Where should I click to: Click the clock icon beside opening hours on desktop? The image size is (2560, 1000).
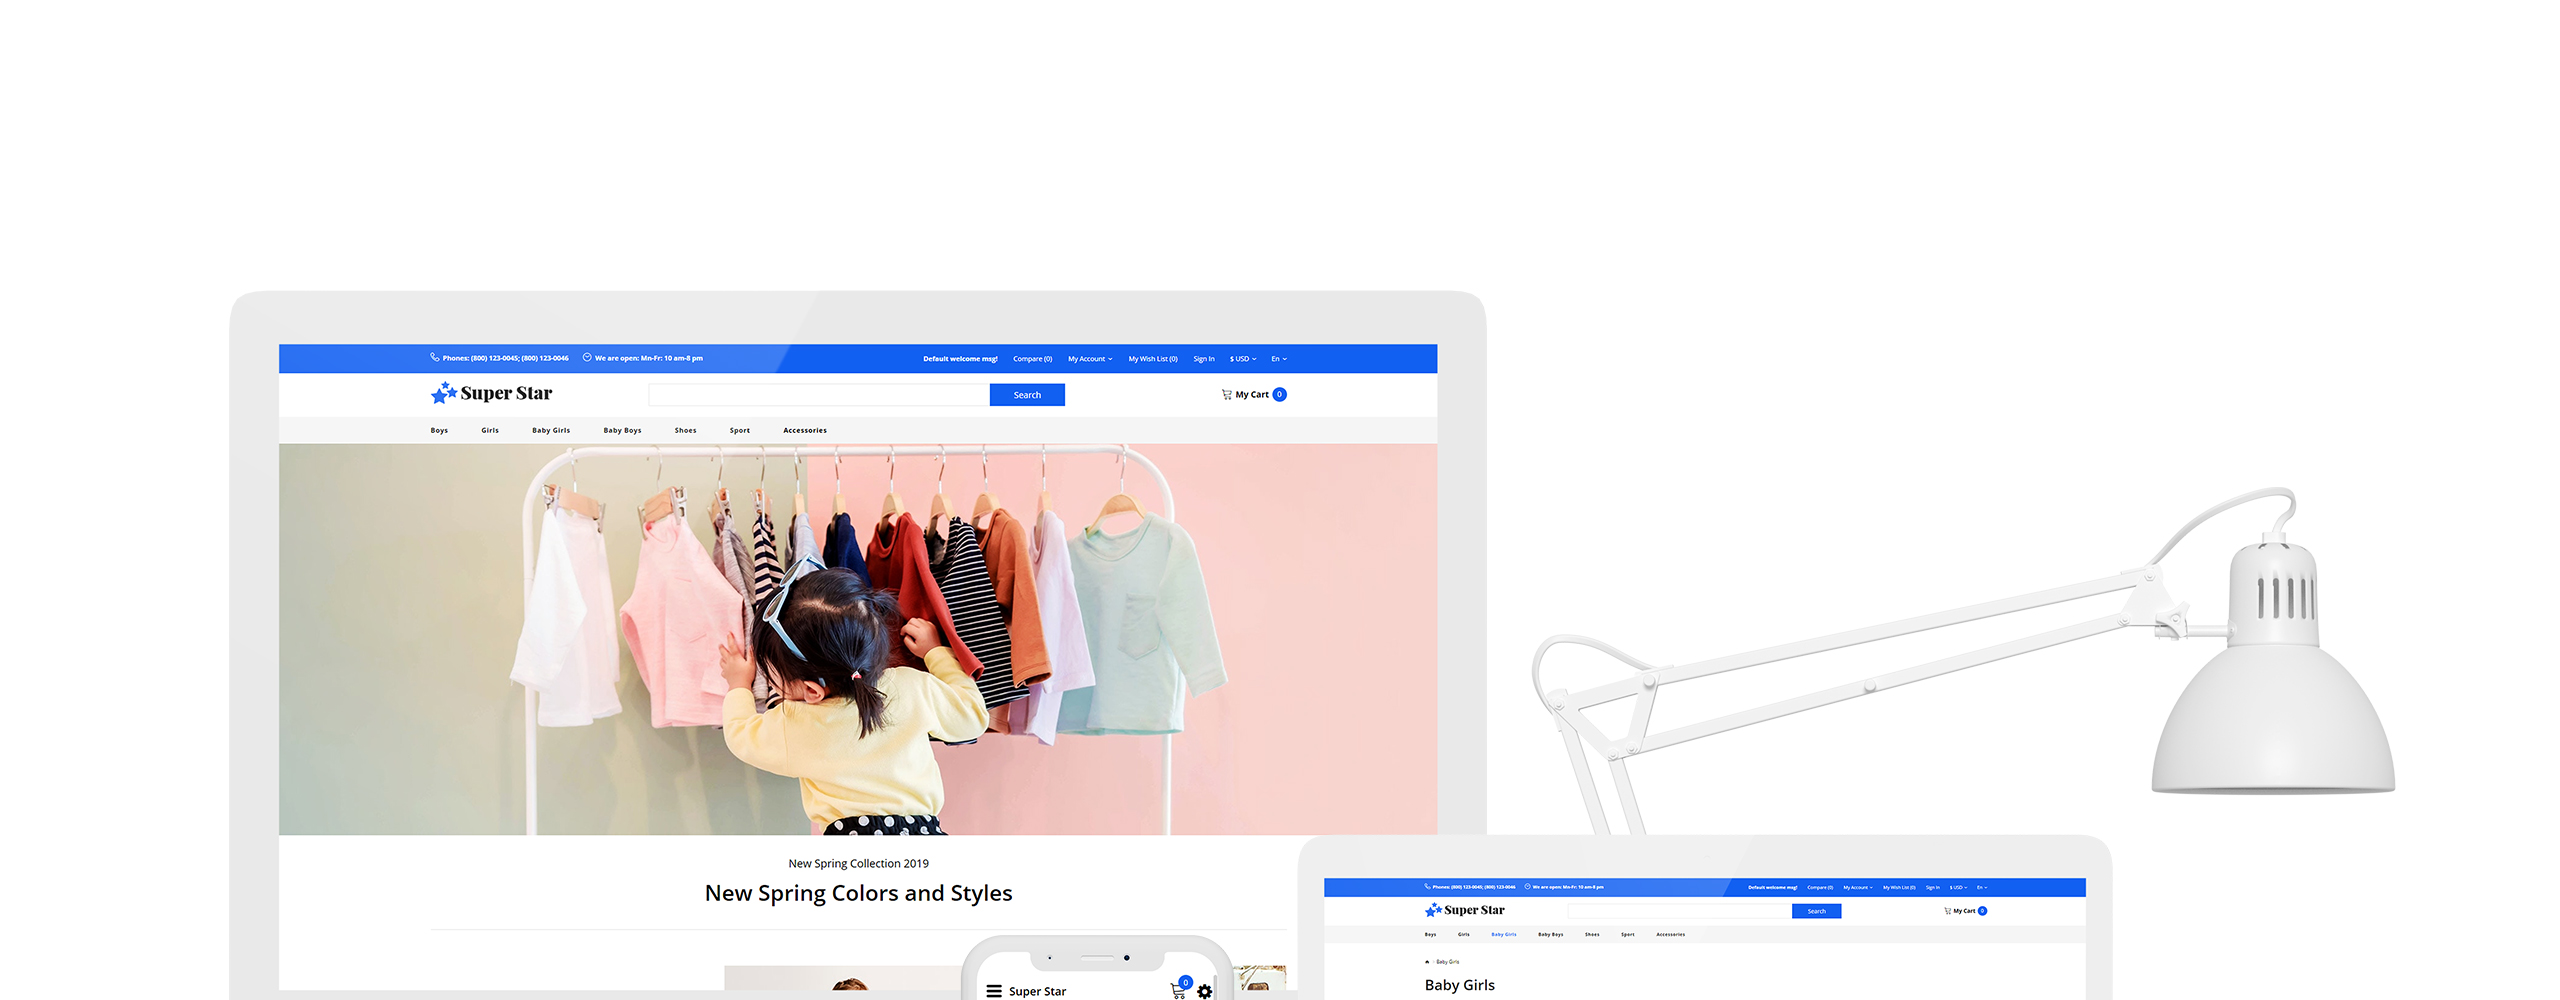coord(587,357)
